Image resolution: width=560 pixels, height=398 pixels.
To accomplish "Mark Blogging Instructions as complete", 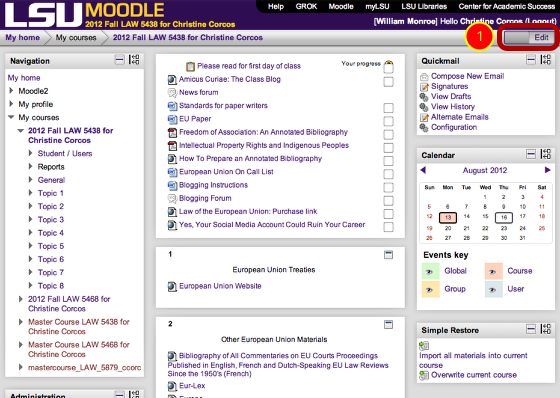I will coord(388,187).
